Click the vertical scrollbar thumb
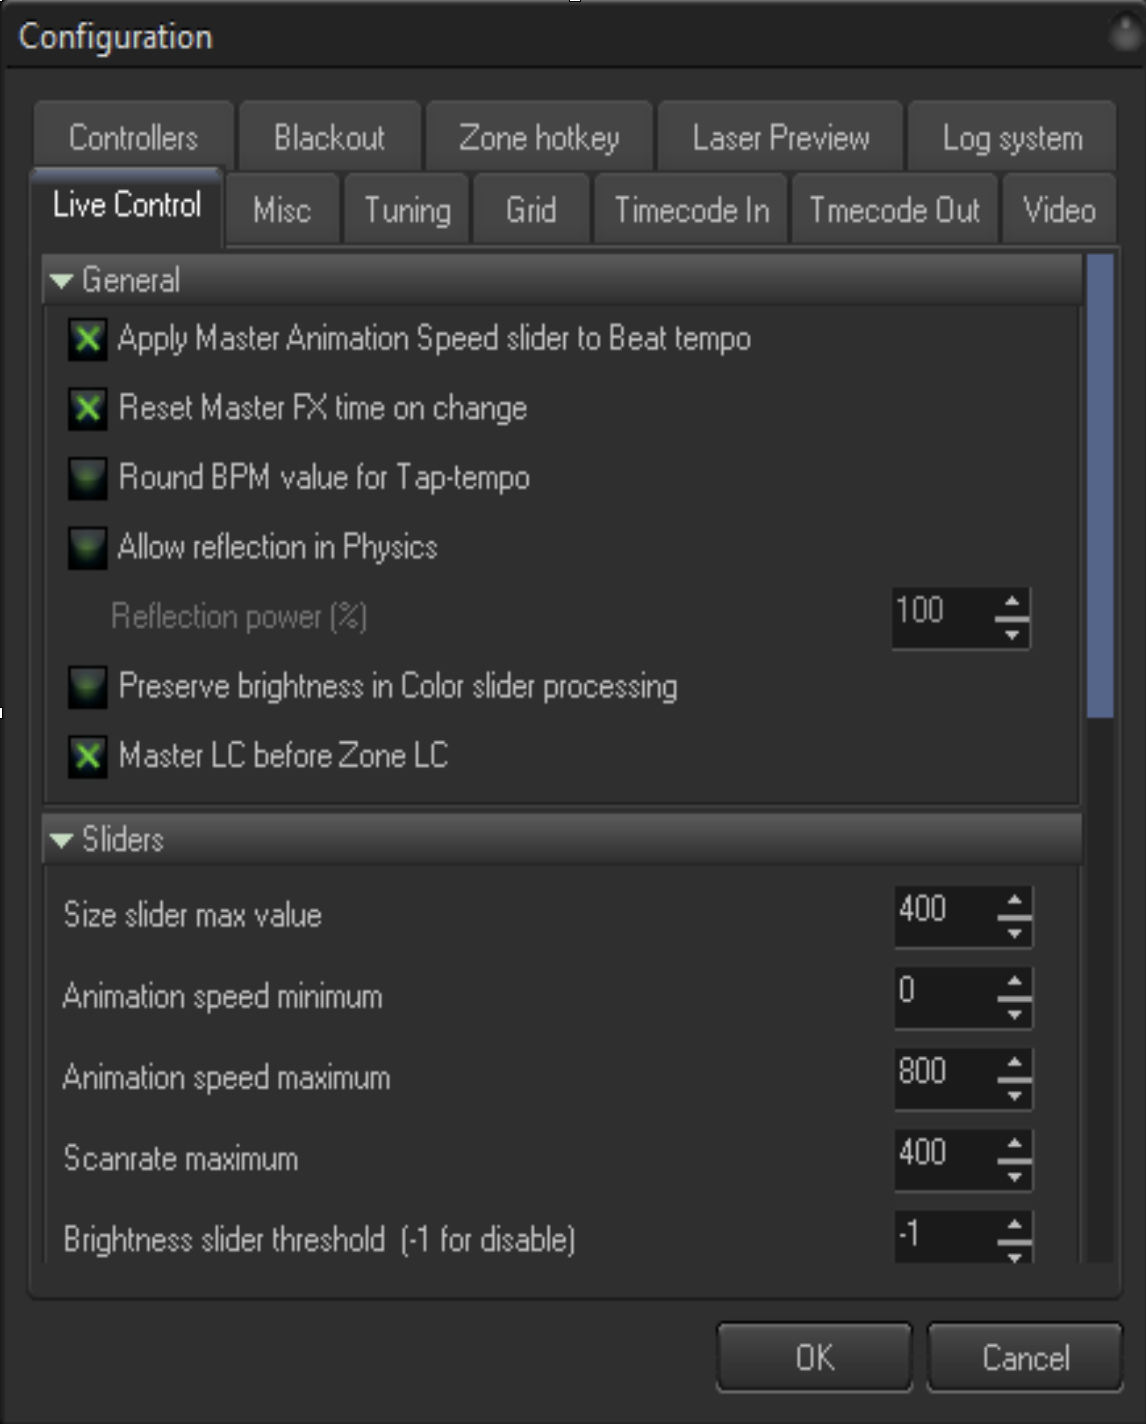 pyautogui.click(x=1100, y=486)
